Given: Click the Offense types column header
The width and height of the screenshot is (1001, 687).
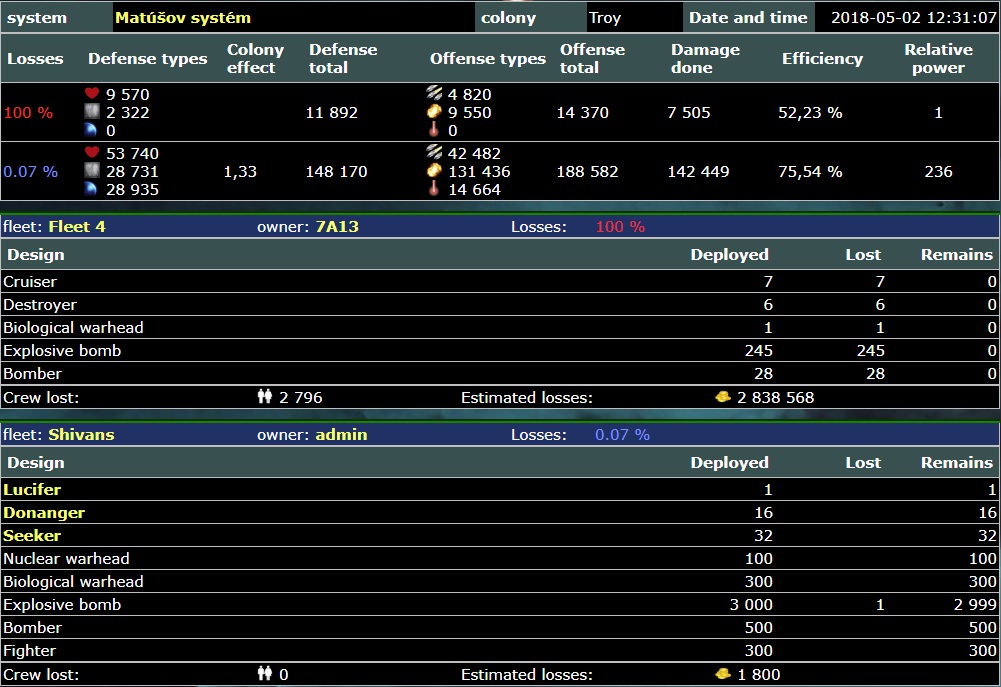Looking at the screenshot, I should click(x=488, y=59).
